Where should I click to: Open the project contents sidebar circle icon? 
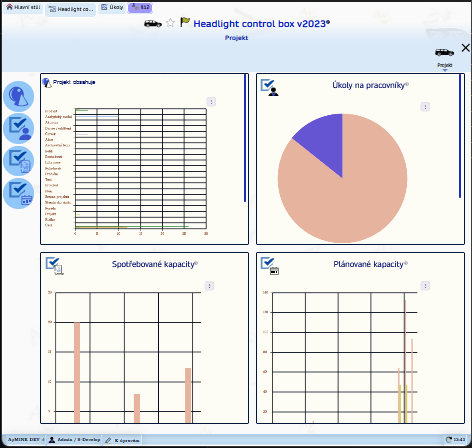[x=19, y=96]
